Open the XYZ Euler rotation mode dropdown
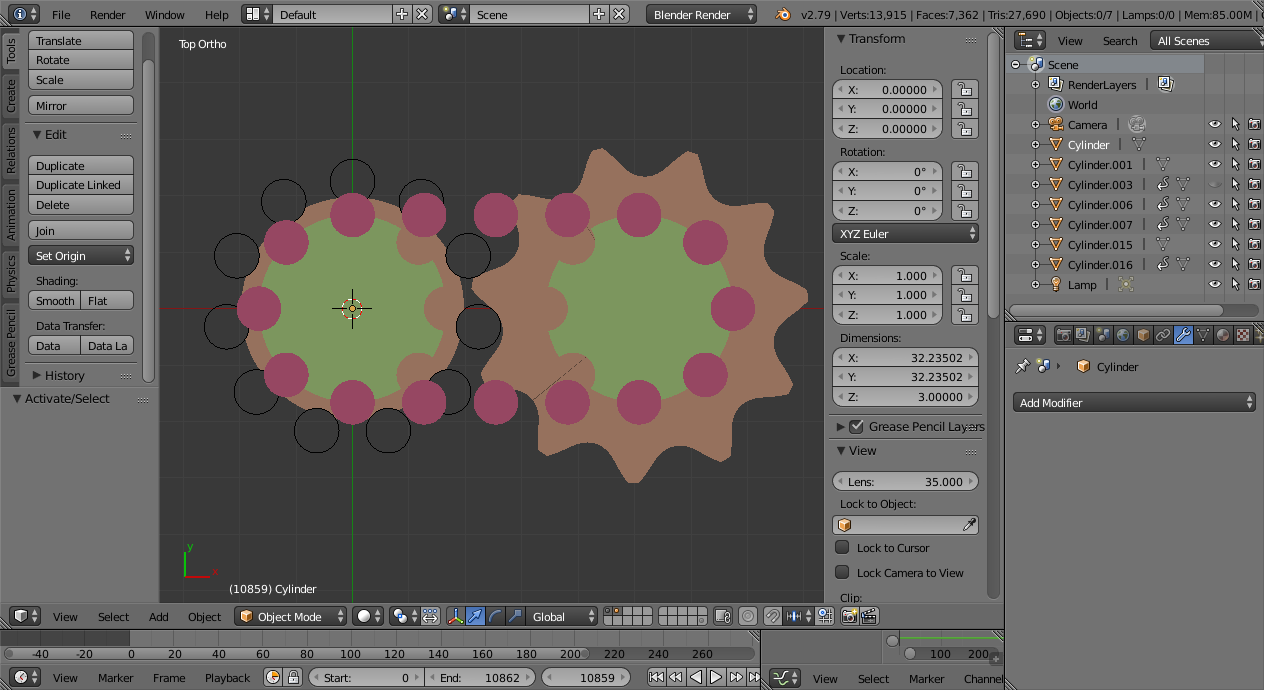Image resolution: width=1264 pixels, height=690 pixels. coord(905,233)
